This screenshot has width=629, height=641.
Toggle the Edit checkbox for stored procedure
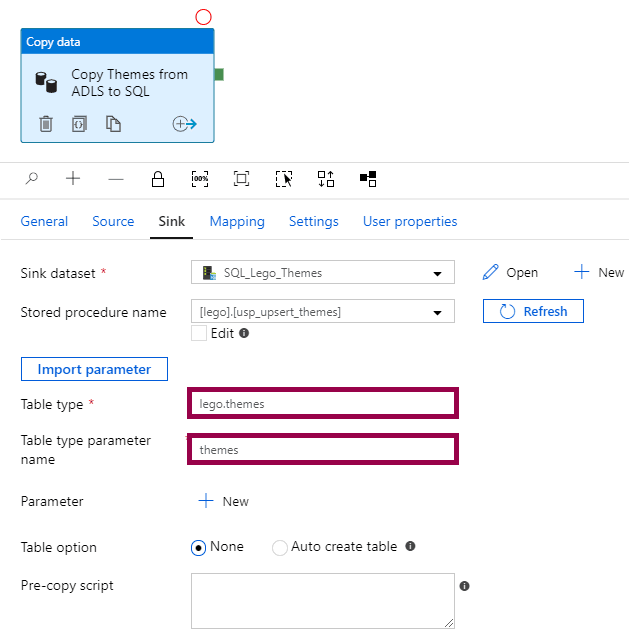[x=199, y=333]
